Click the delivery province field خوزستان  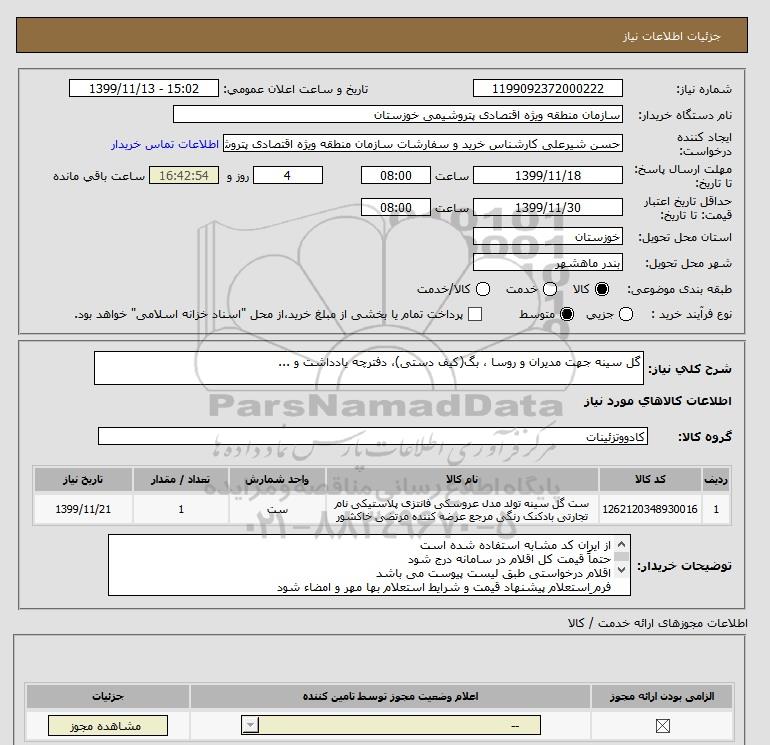pos(546,238)
